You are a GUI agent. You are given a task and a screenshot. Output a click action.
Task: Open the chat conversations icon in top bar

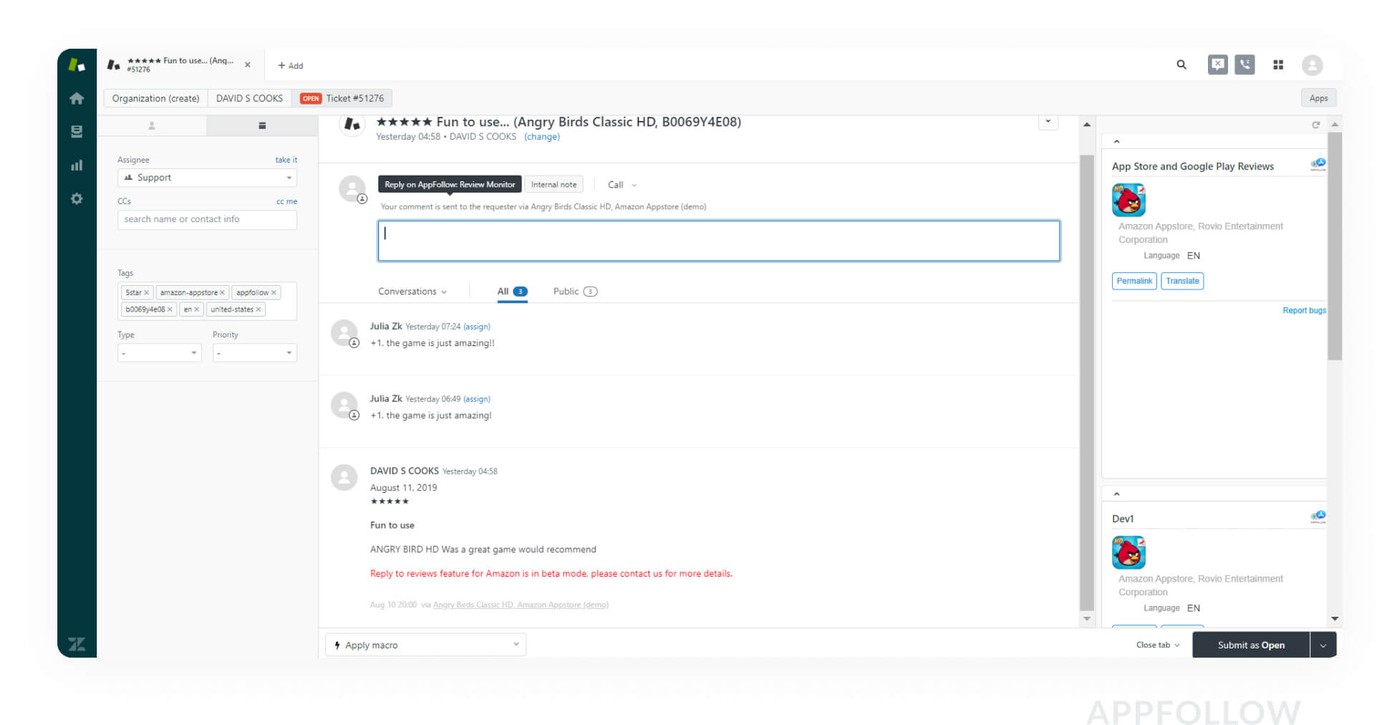[1217, 65]
